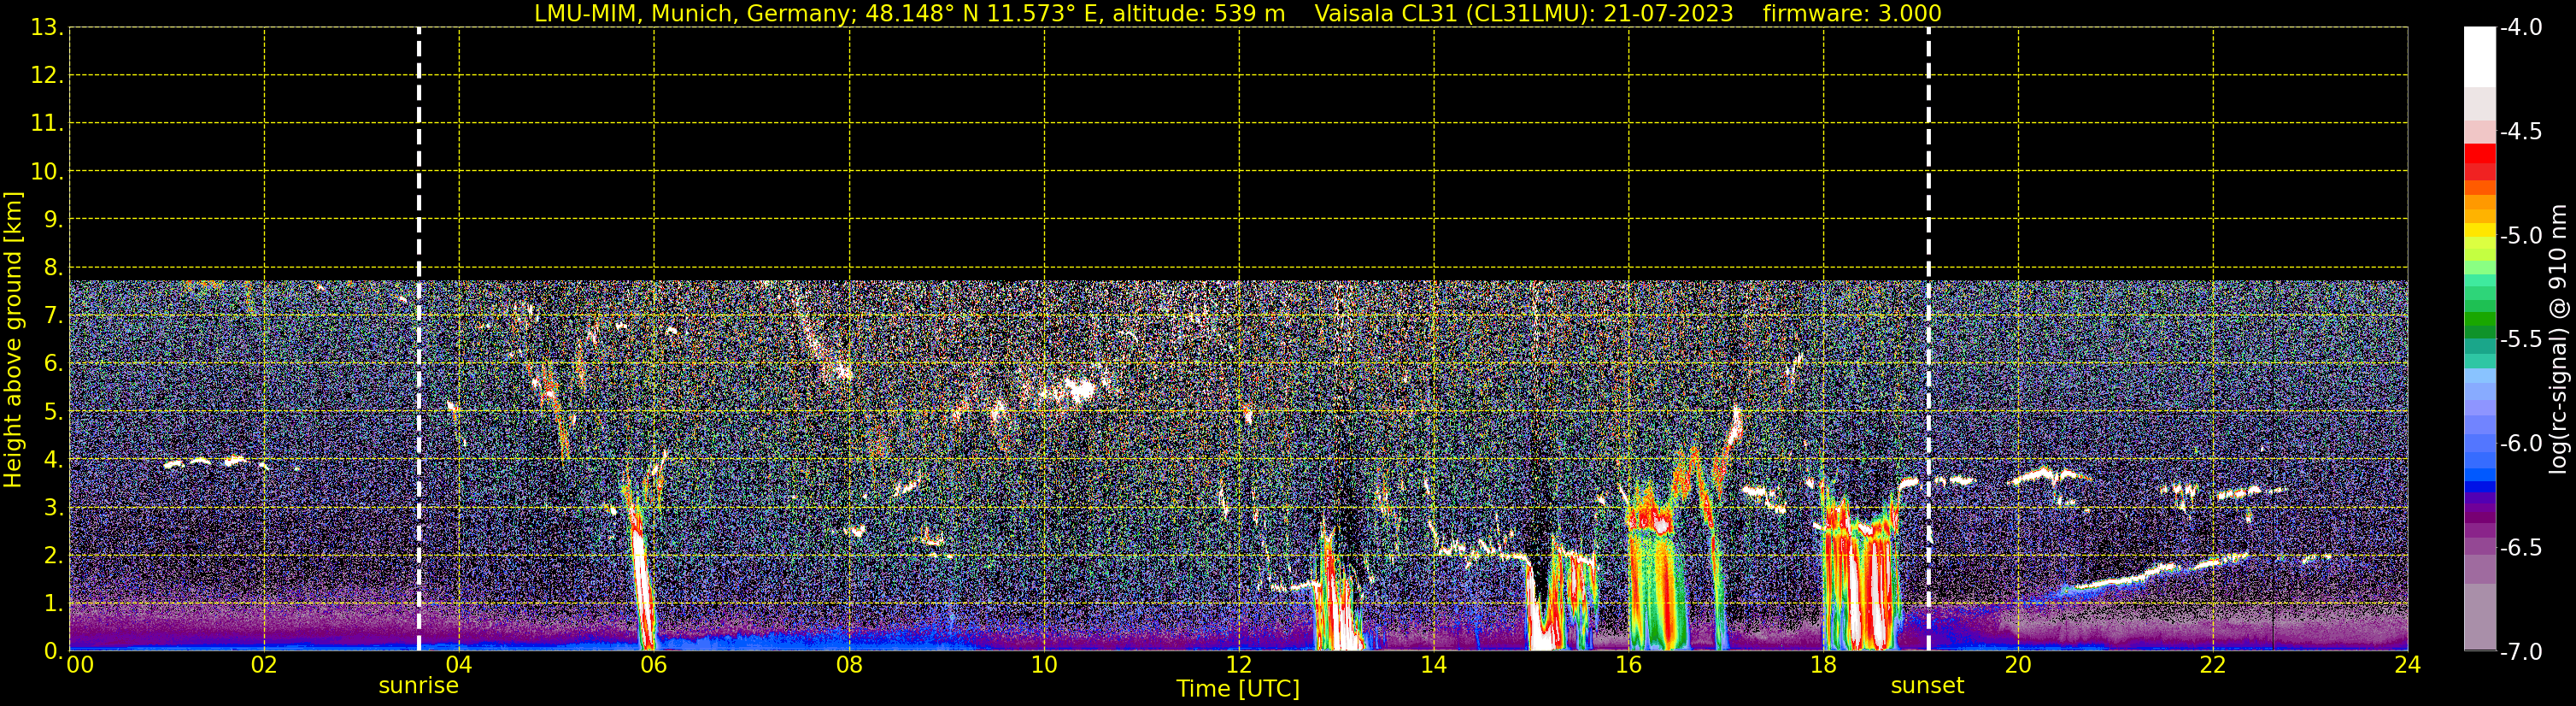The height and width of the screenshot is (706, 2576).
Task: Click the white top of the colorbar
Action: coord(2479,56)
